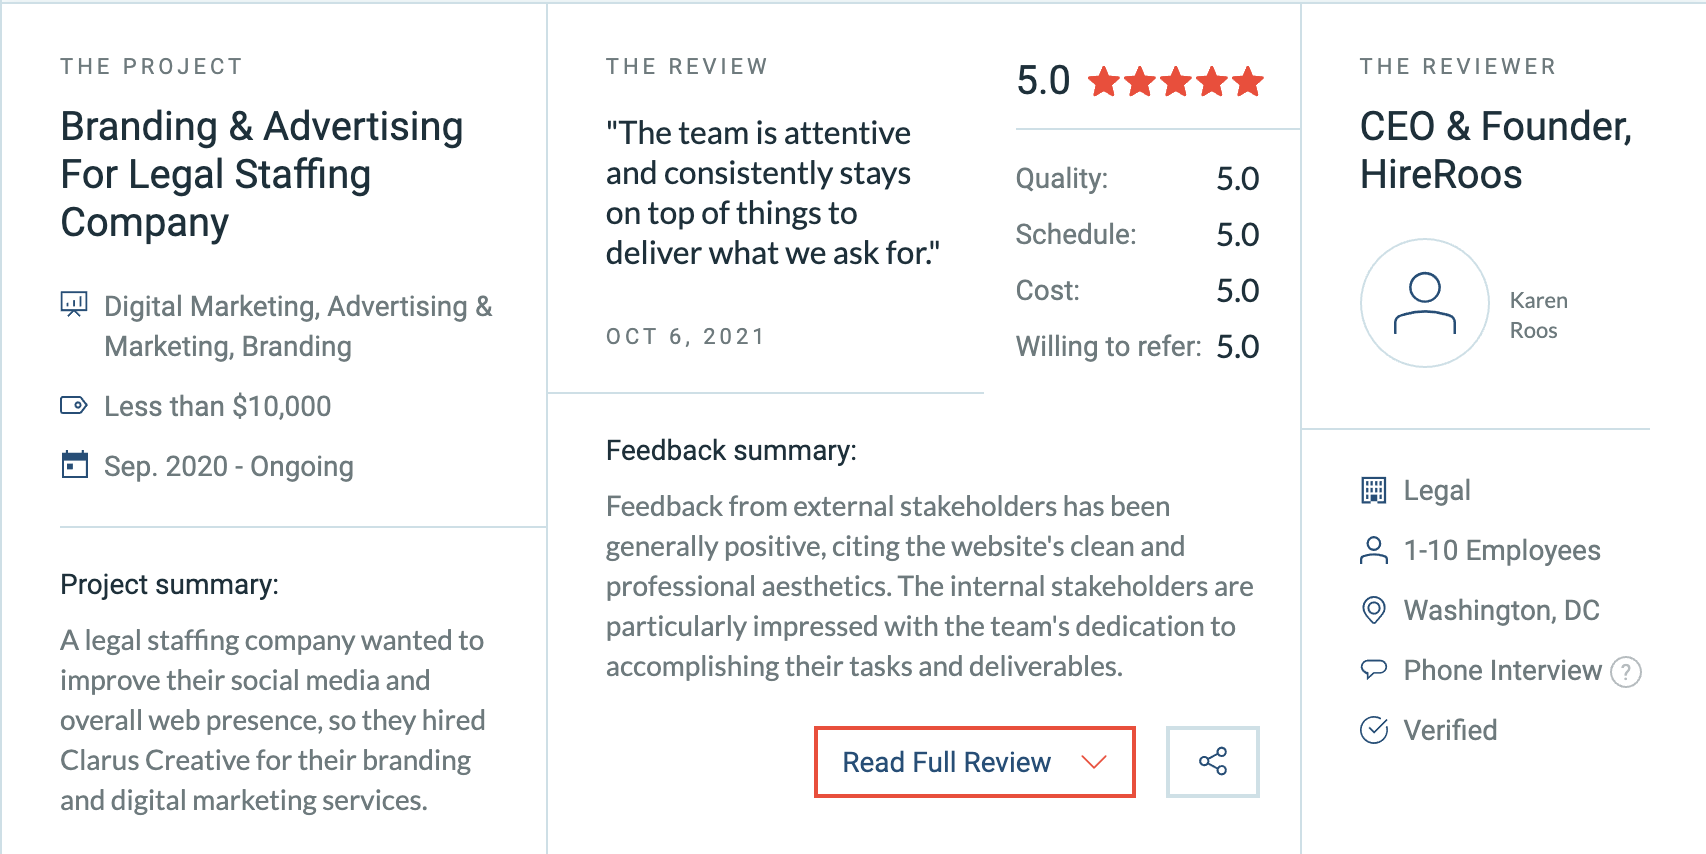Click the chevron in Read Full Review
This screenshot has width=1706, height=854.
click(1094, 762)
